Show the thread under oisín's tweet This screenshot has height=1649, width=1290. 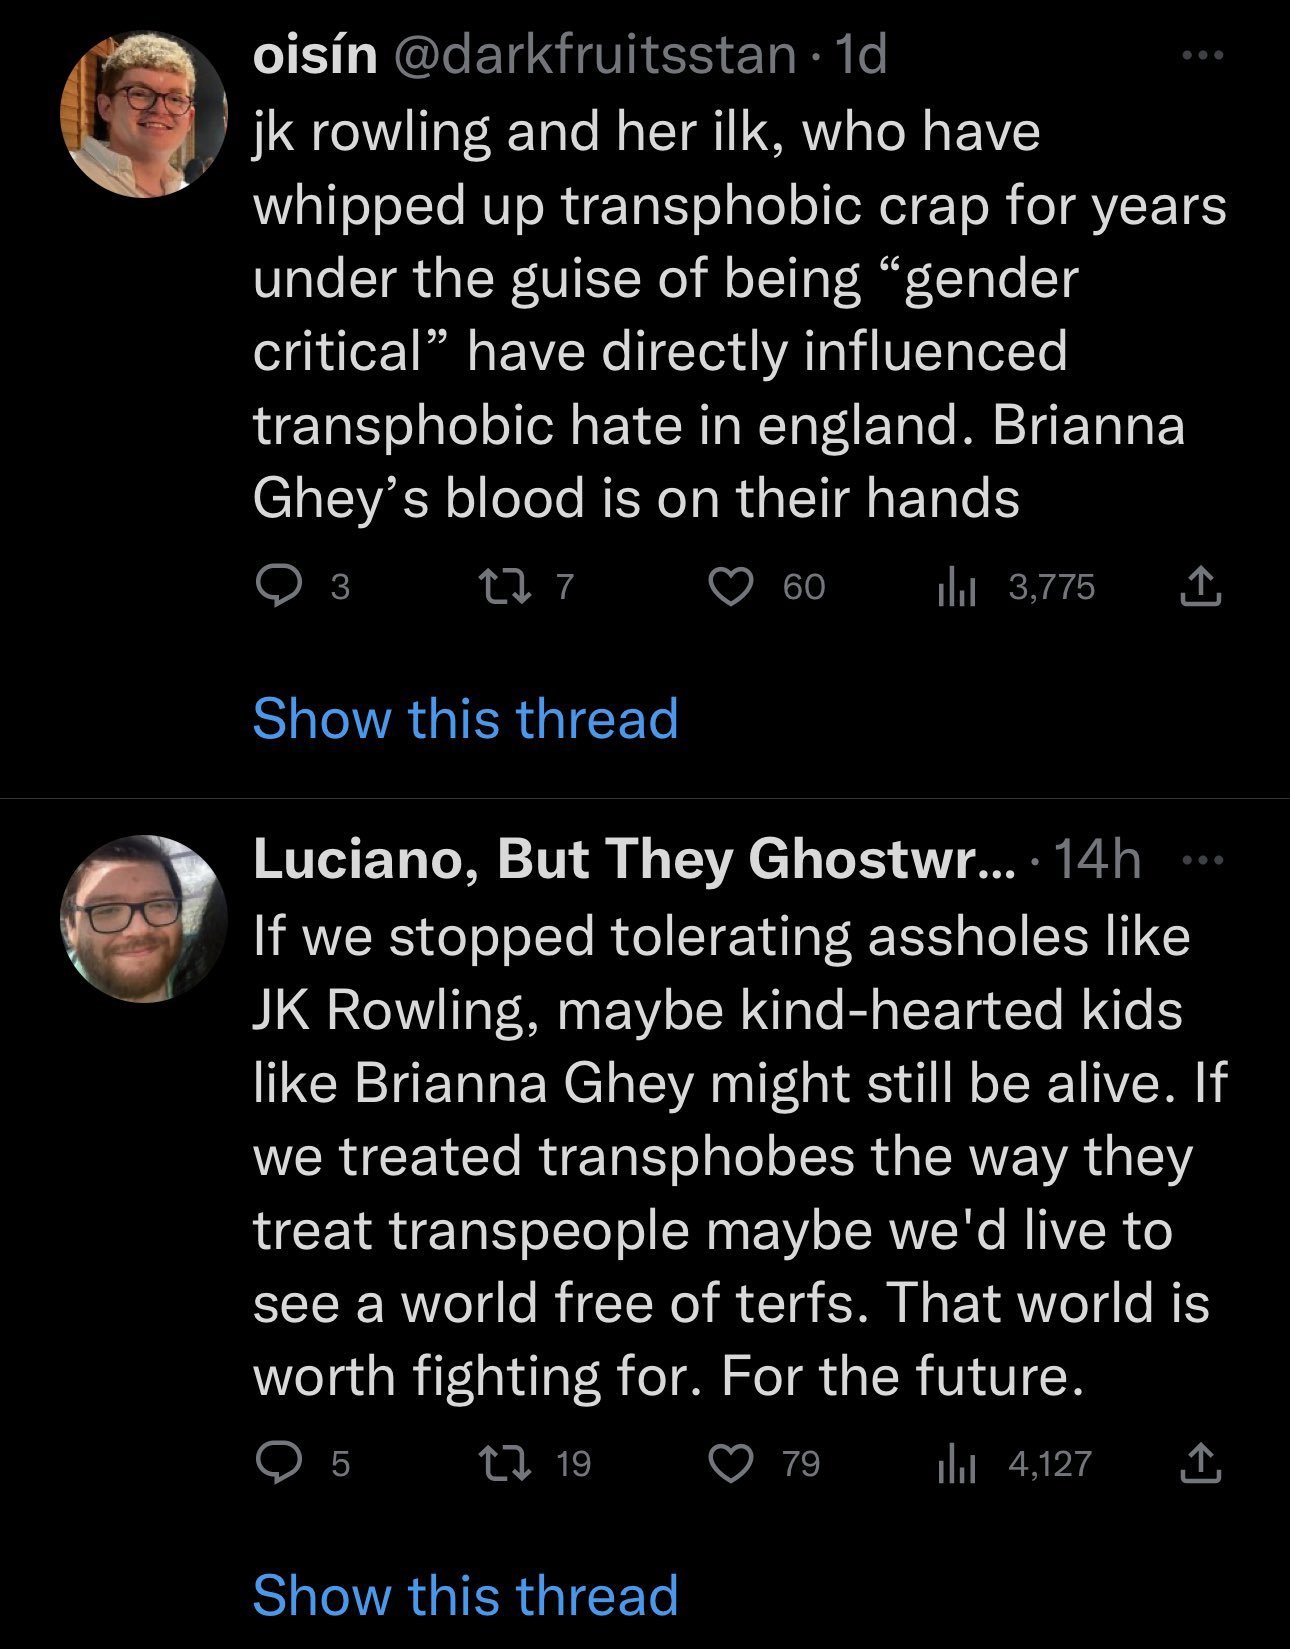pos(465,718)
